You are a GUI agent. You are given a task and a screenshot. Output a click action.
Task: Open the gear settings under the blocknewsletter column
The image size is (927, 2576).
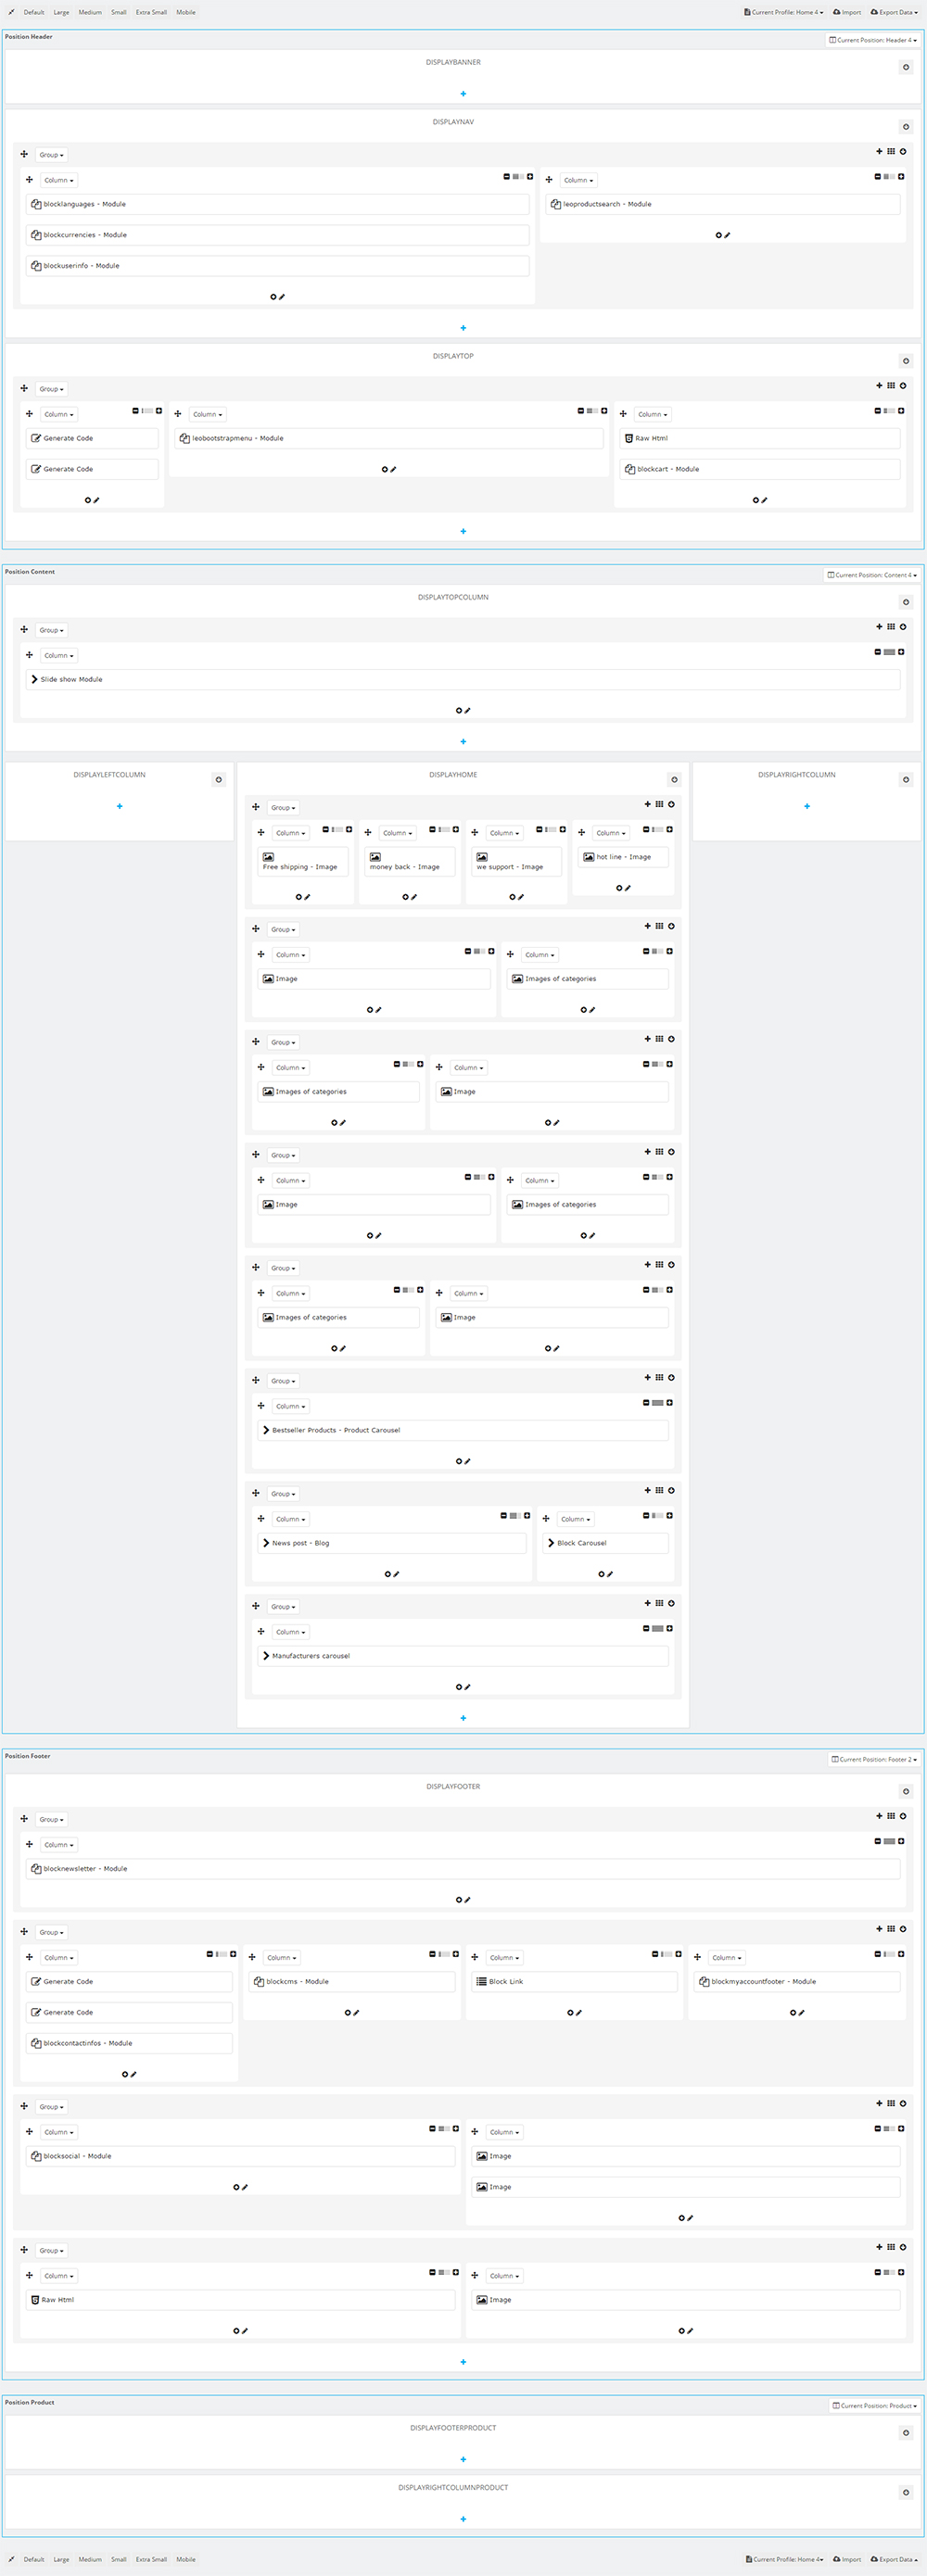[459, 1899]
